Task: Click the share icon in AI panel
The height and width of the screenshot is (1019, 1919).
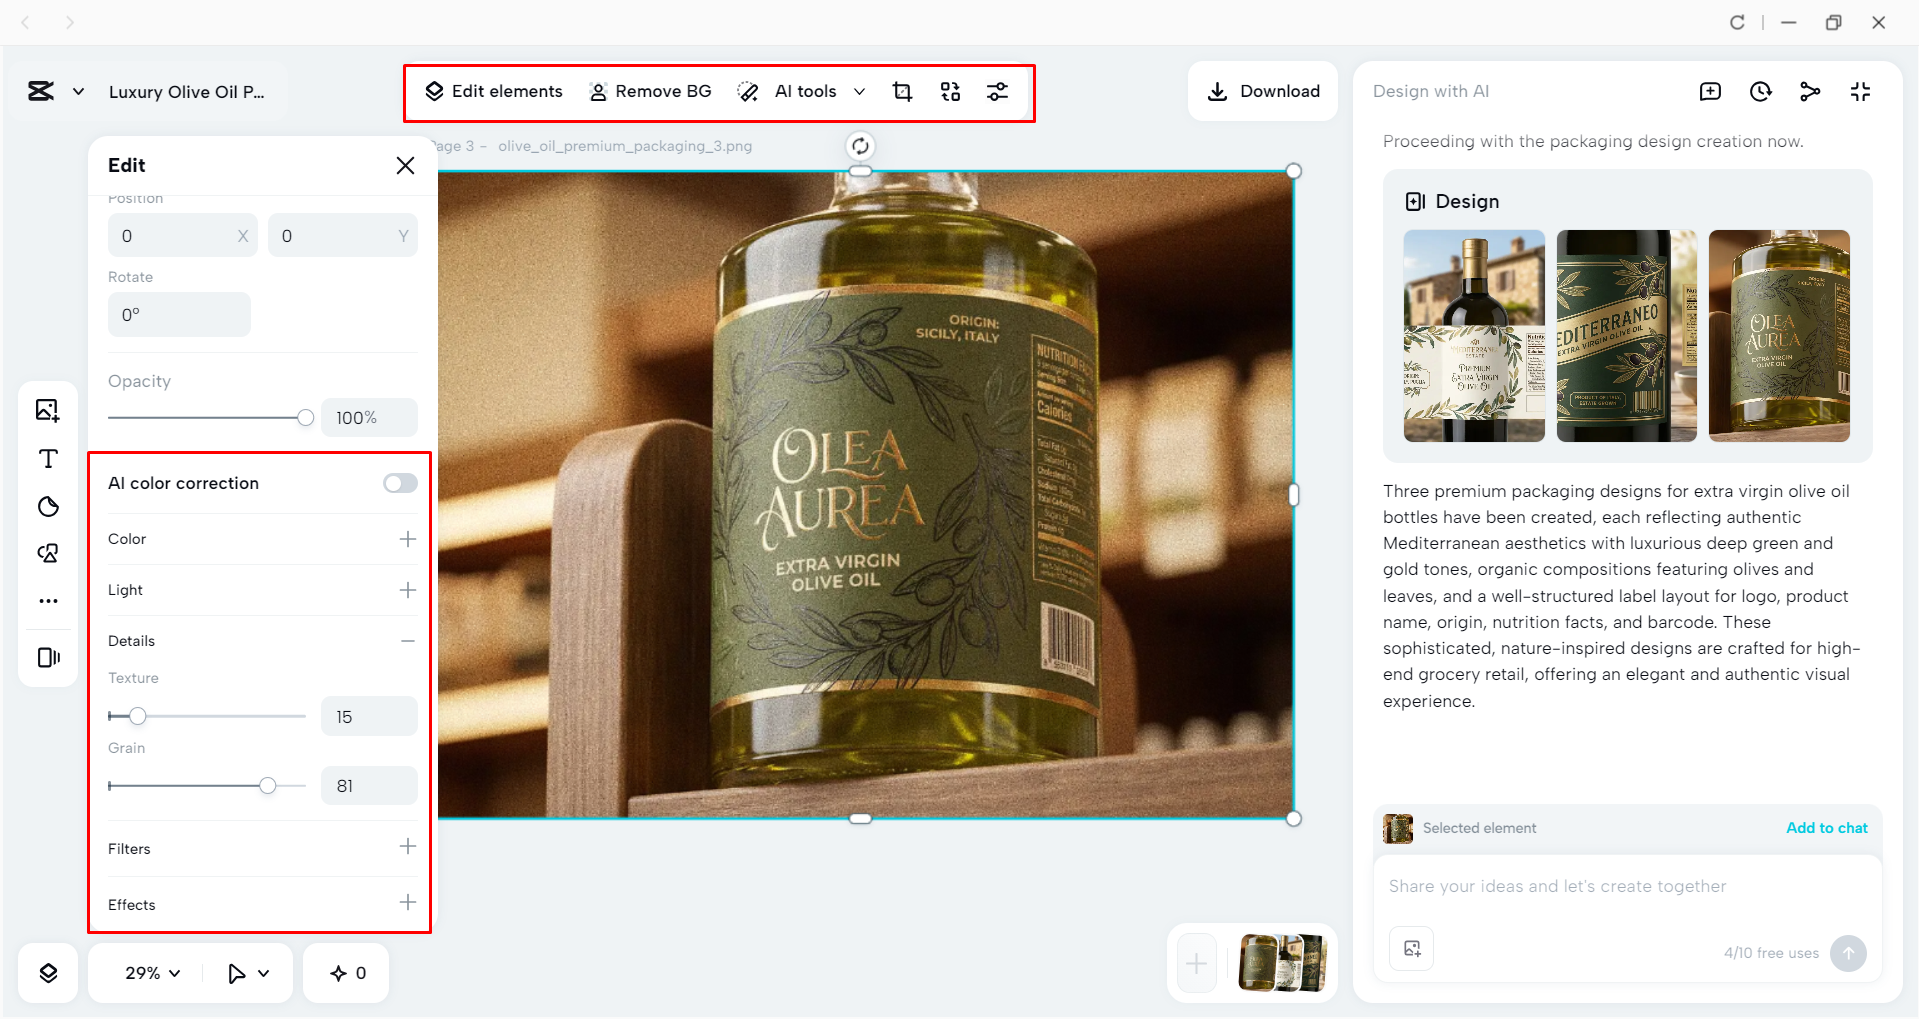Action: click(x=1810, y=92)
